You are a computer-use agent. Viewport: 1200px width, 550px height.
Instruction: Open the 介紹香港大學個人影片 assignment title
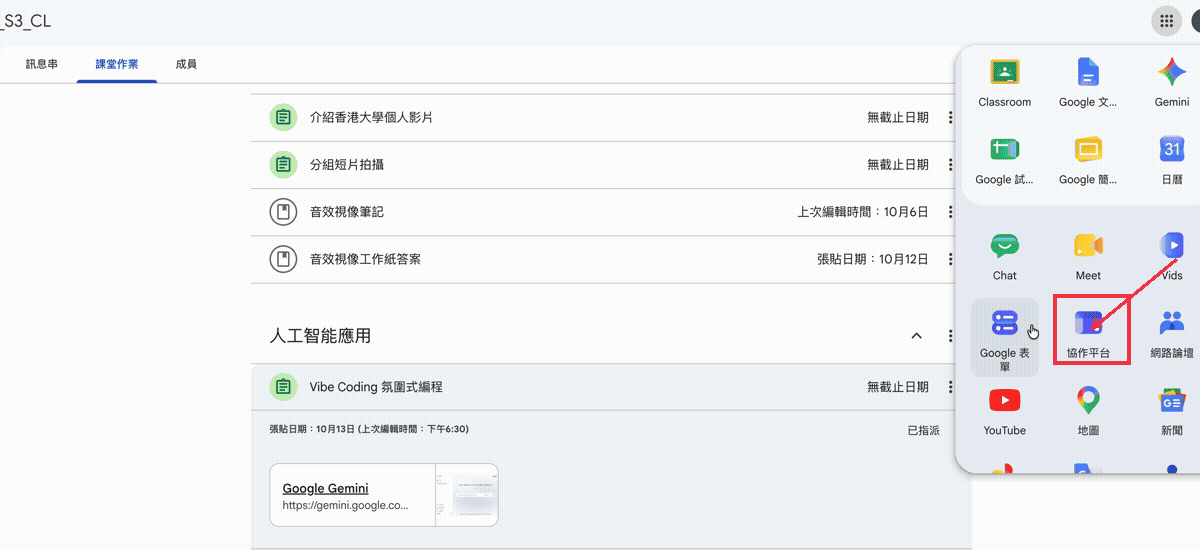(x=371, y=117)
